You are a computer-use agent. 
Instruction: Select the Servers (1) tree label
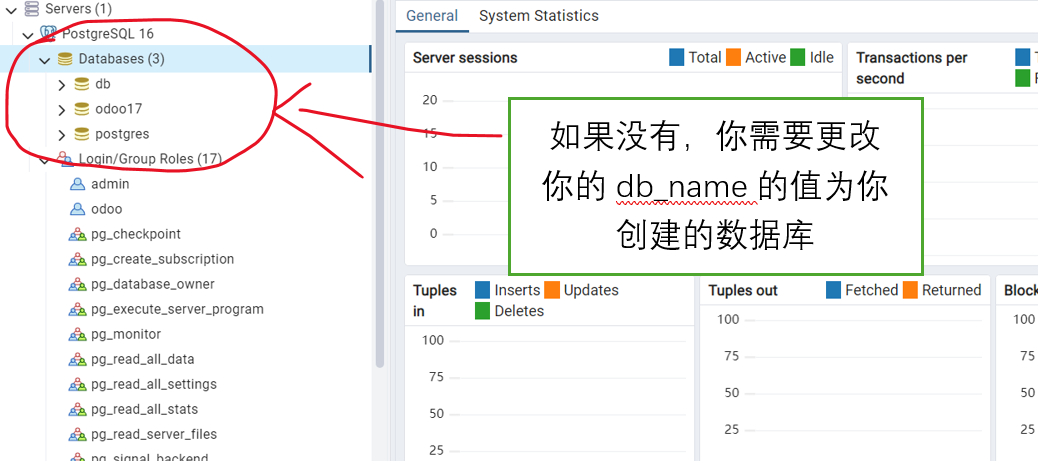click(x=78, y=9)
